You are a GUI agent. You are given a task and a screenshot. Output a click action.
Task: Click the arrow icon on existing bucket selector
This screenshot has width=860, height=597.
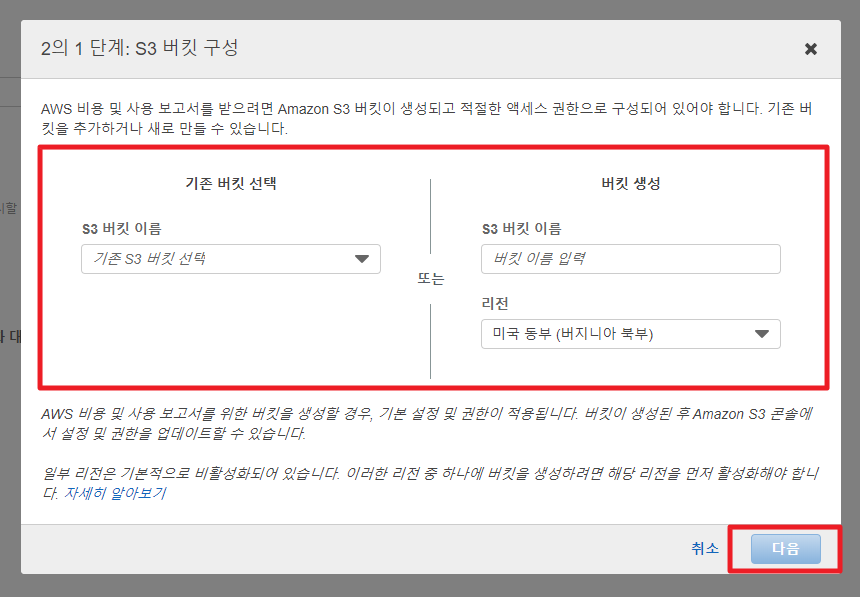point(362,259)
